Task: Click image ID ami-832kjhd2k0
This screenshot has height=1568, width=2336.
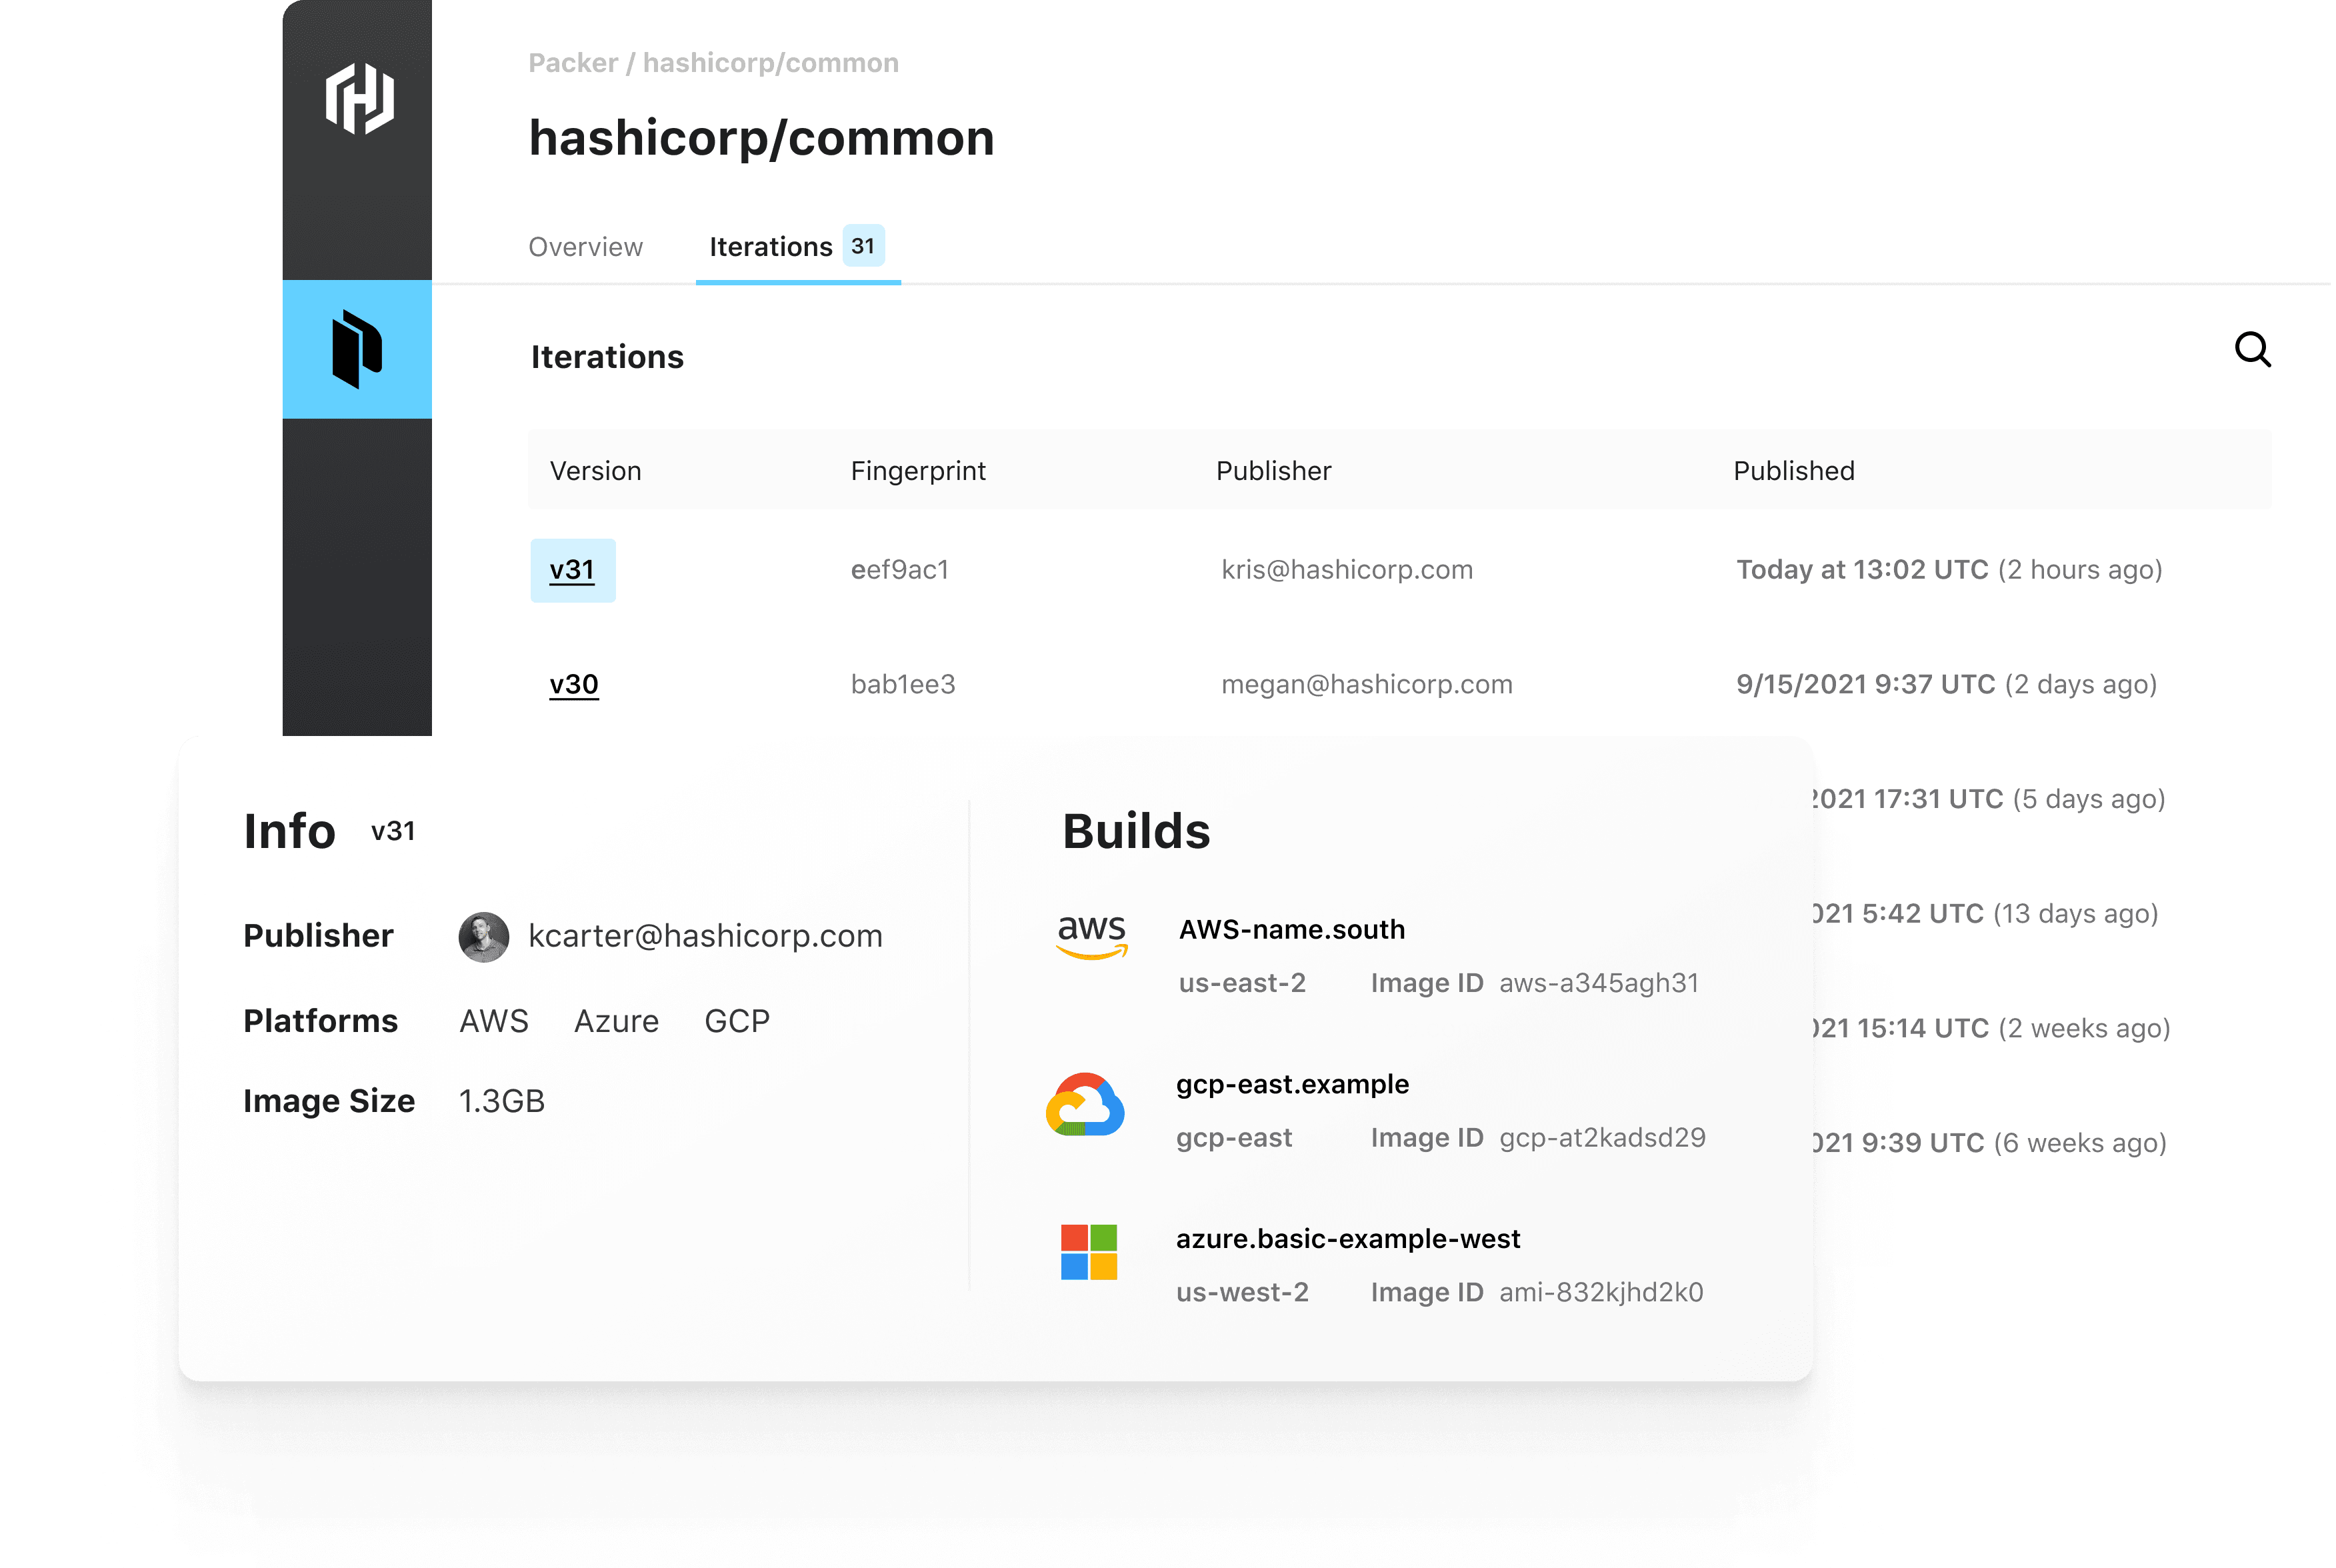Action: (x=1602, y=1294)
